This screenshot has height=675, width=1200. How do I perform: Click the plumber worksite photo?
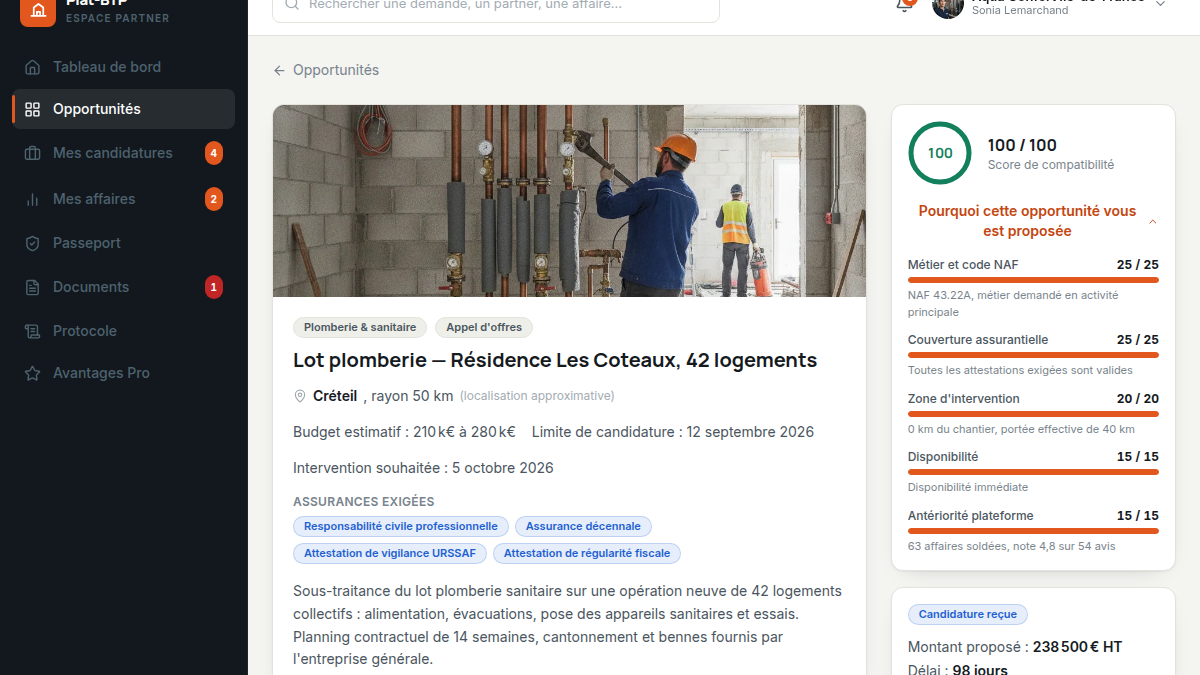pyautogui.click(x=569, y=201)
